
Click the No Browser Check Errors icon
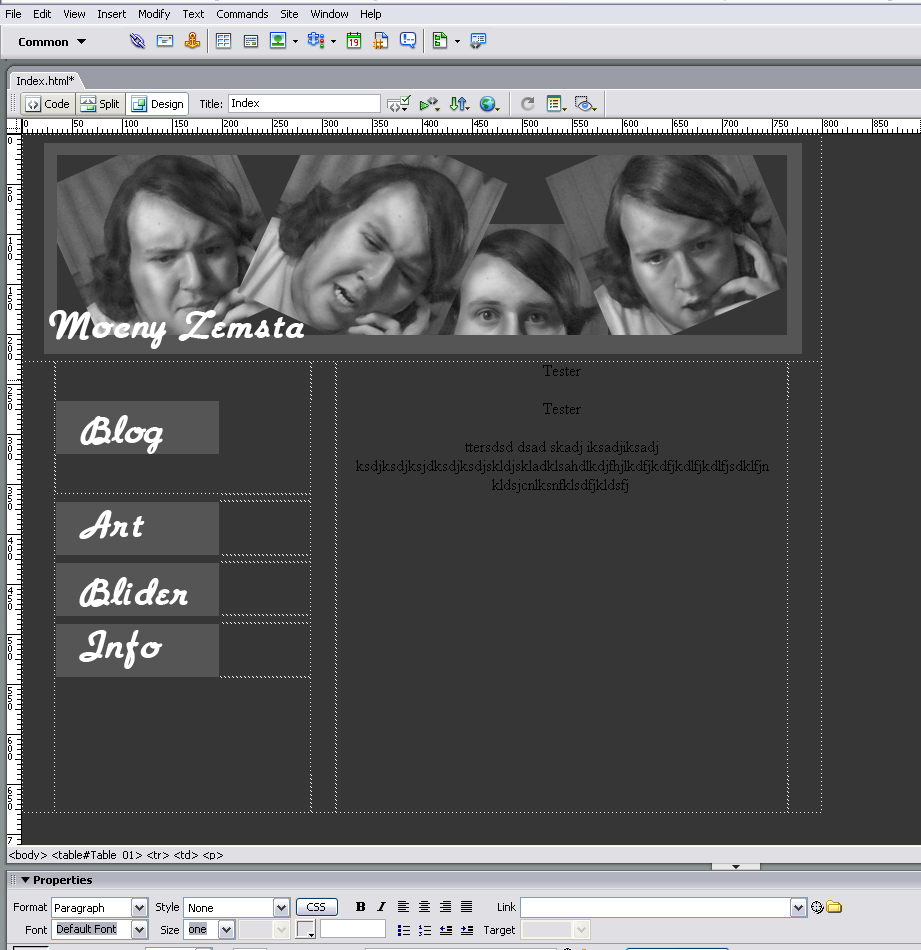pos(398,104)
